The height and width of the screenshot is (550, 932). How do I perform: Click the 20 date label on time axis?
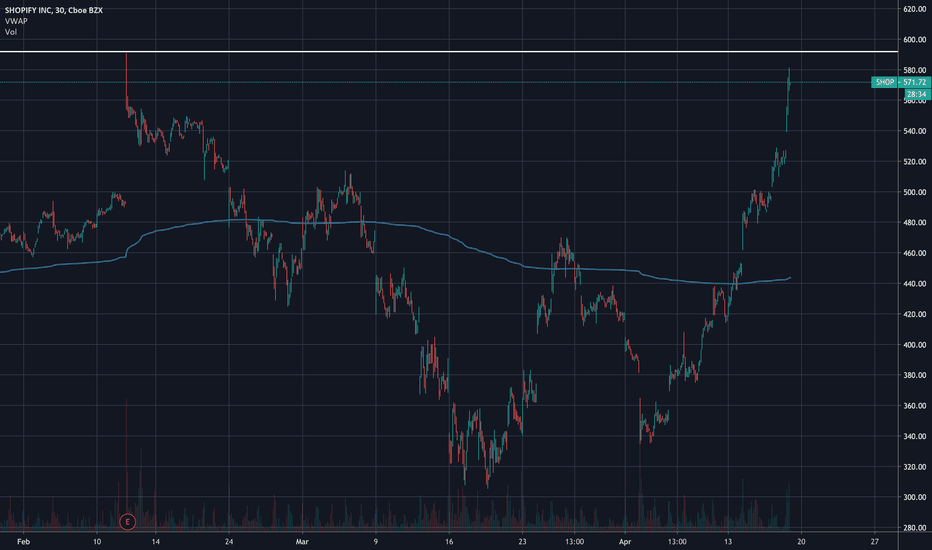(x=801, y=541)
